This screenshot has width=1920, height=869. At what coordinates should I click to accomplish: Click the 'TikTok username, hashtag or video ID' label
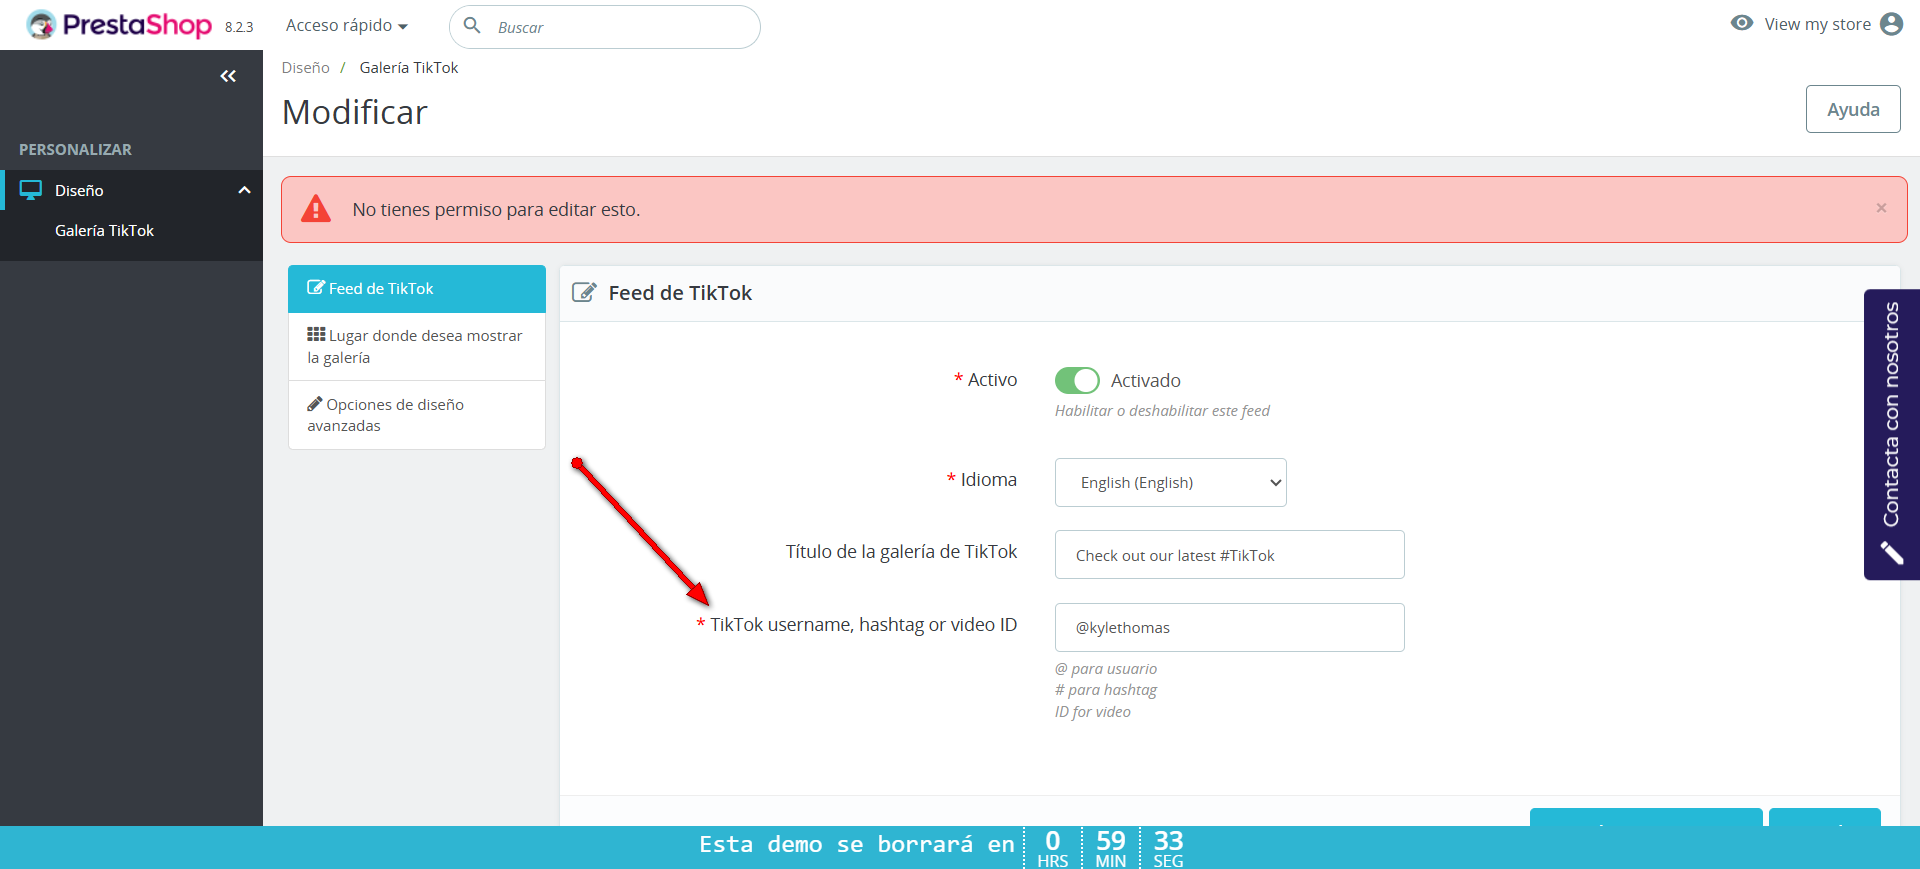863,625
